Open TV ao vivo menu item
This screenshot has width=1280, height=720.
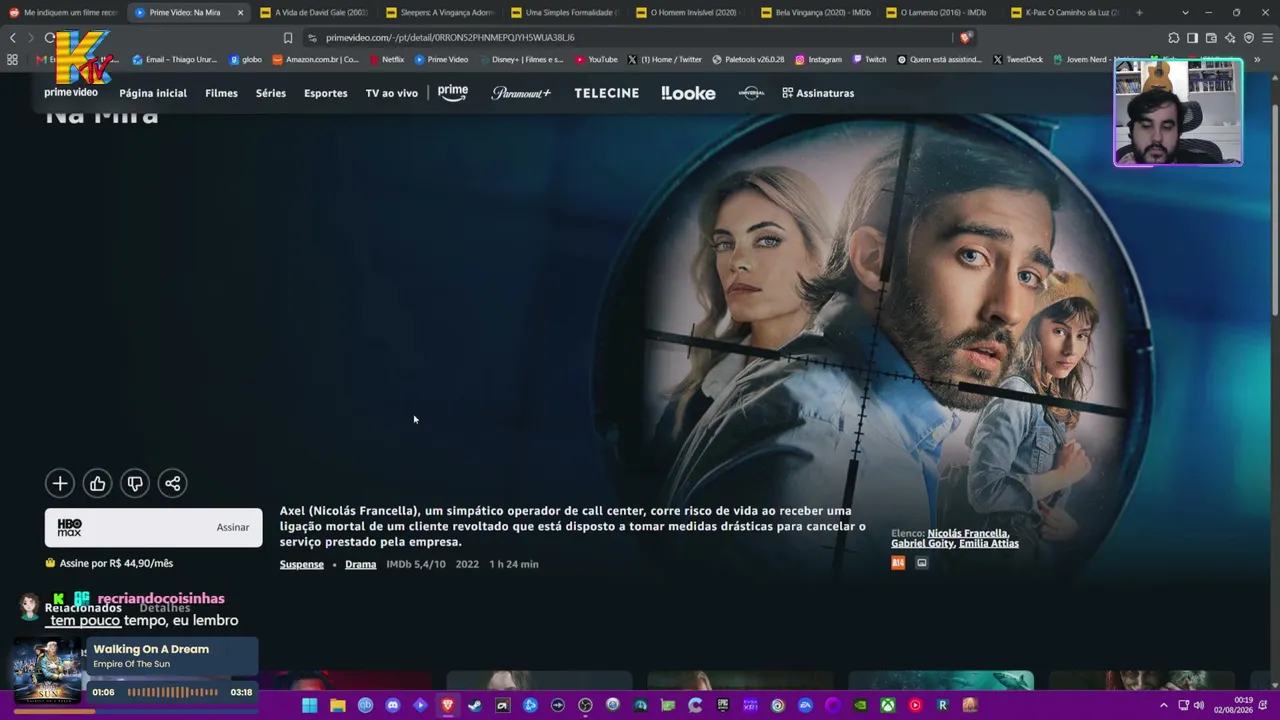click(x=392, y=93)
